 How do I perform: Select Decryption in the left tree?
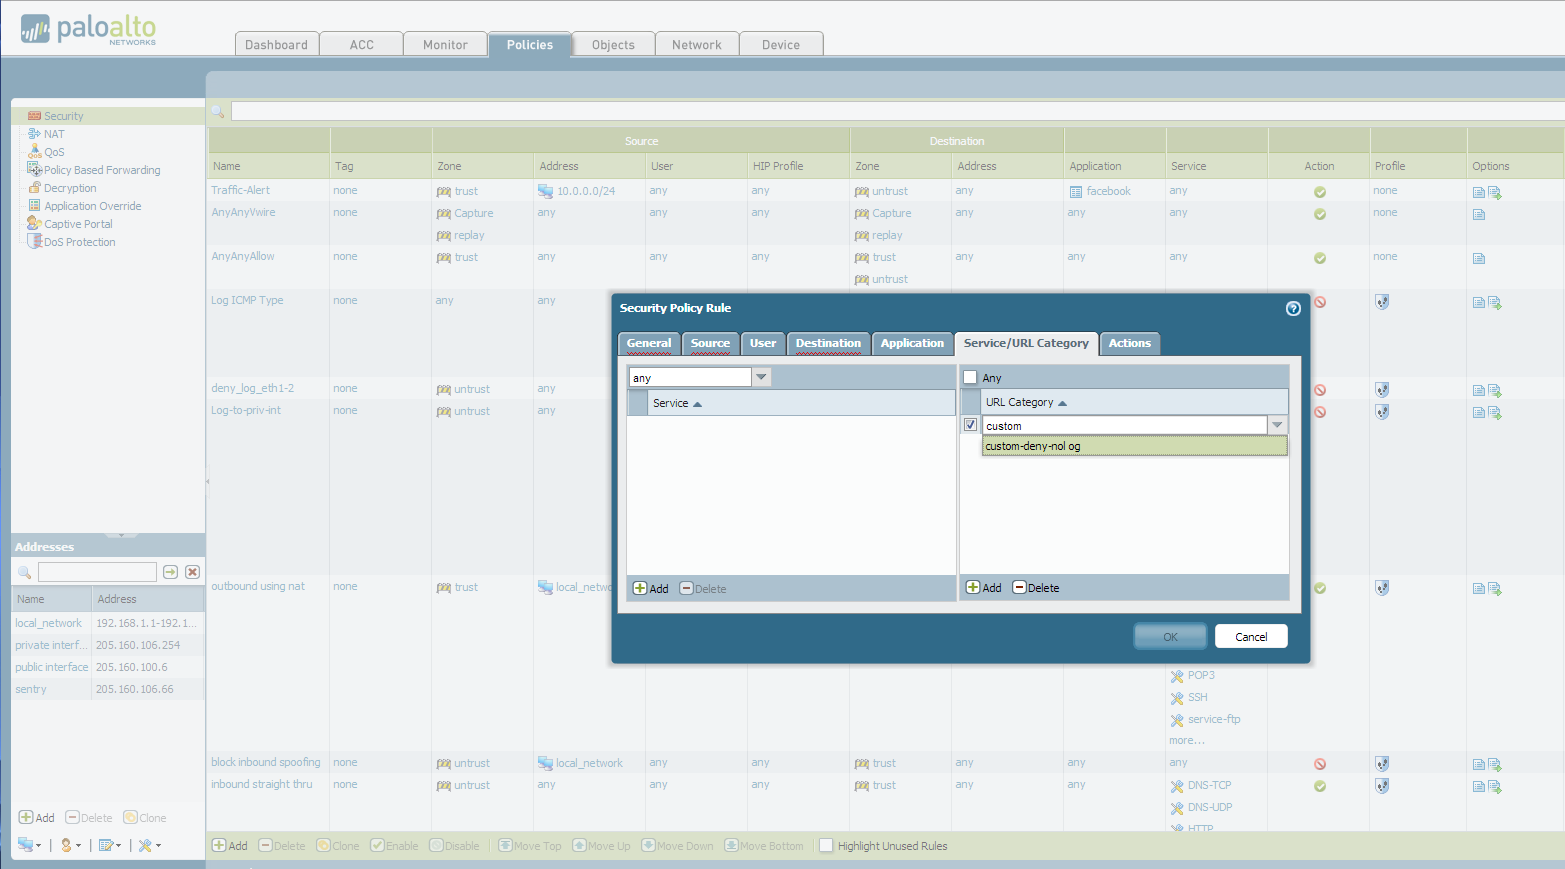pyautogui.click(x=70, y=188)
